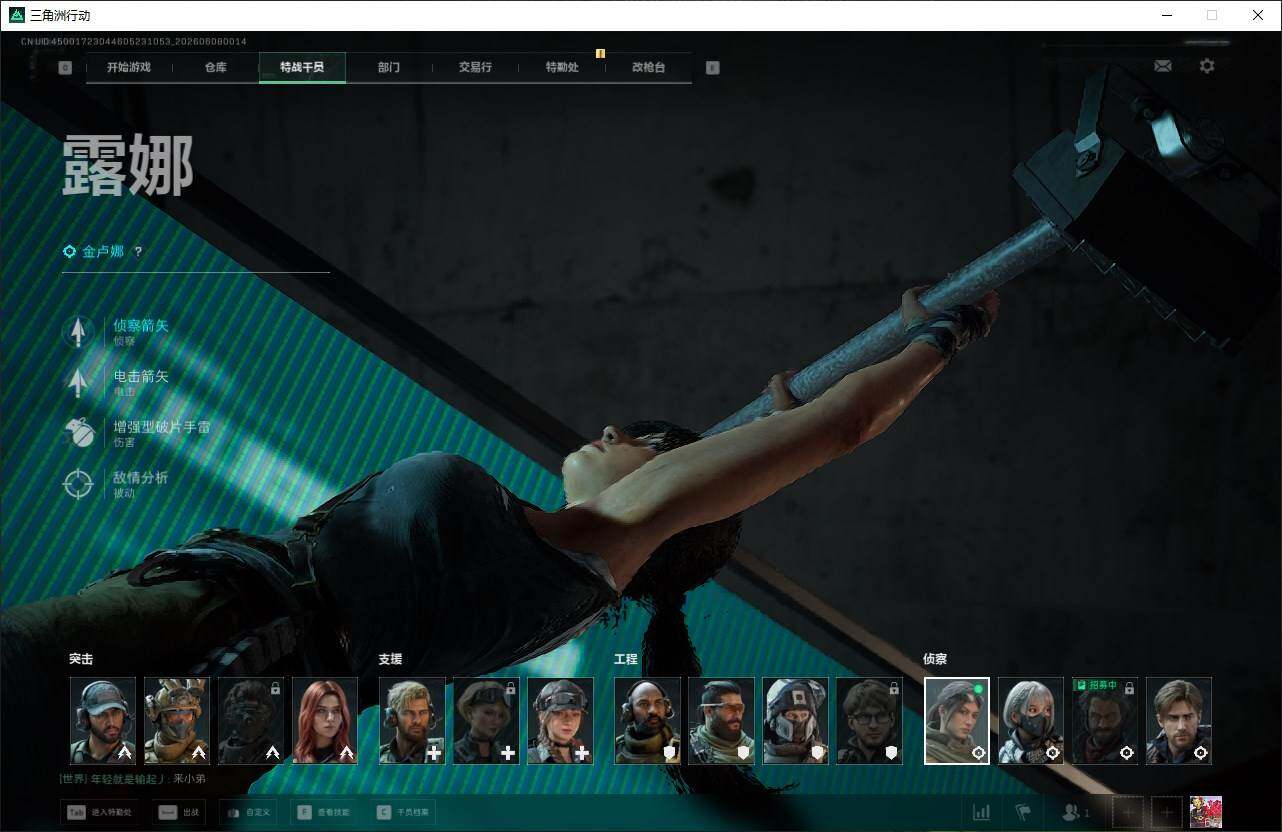Click the 出战 deploy button
1282x832 pixels.
179,813
